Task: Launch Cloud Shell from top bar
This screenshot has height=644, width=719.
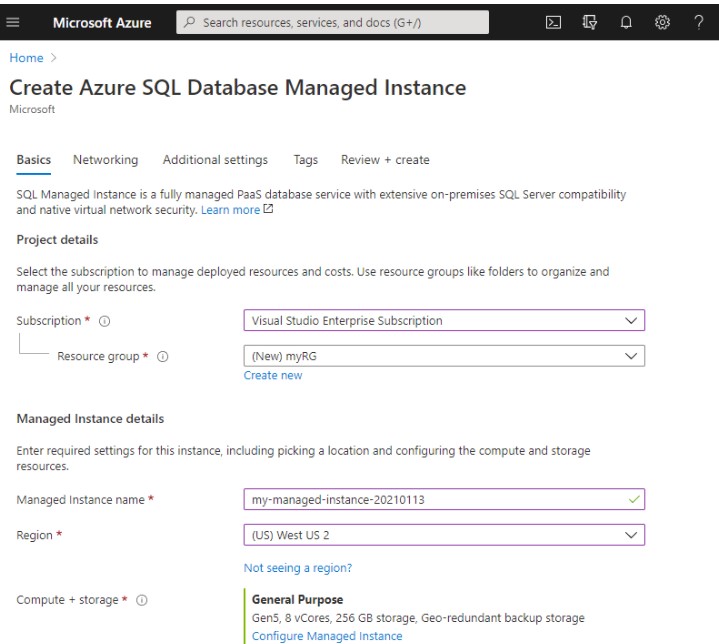Action: coord(553,22)
